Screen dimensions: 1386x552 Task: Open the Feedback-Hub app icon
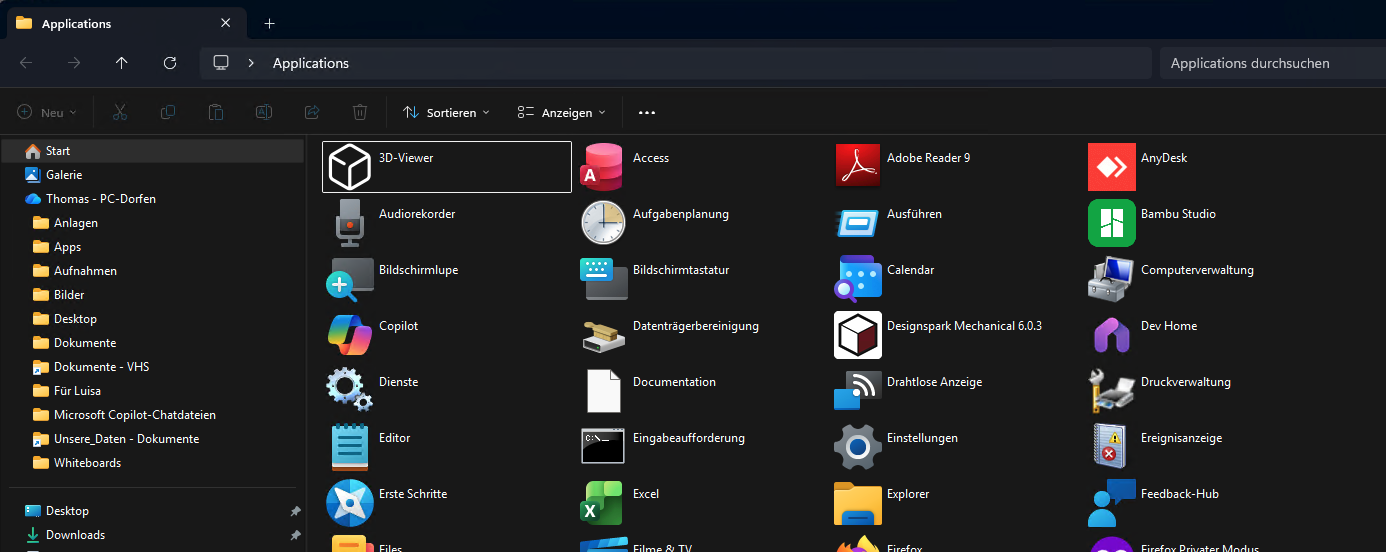click(1111, 502)
